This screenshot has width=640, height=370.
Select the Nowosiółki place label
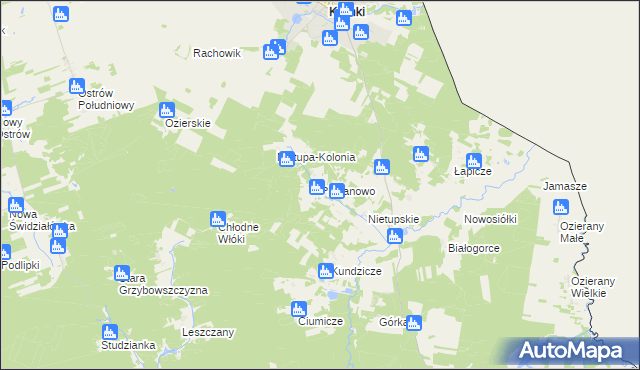point(490,219)
